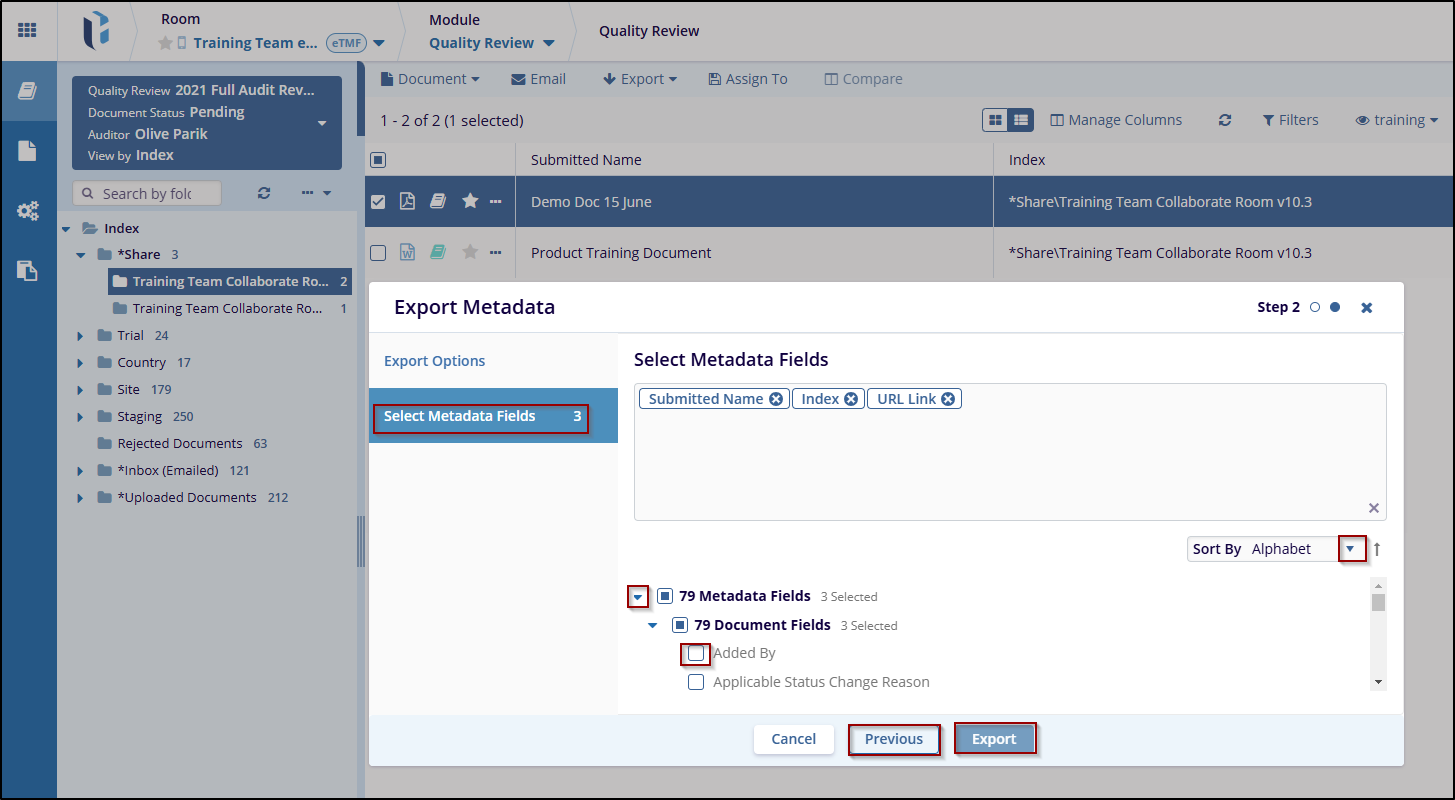1455x800 pixels.
Task: Expand the Trial folder in index
Action: click(x=80, y=336)
